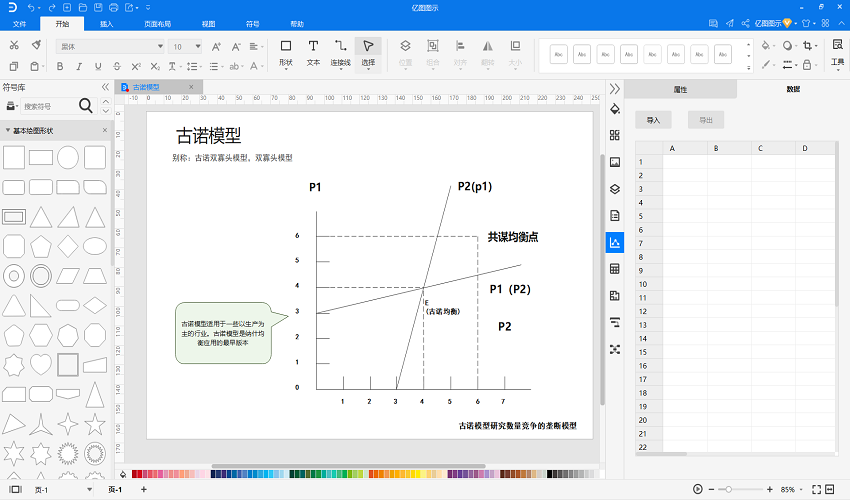The image size is (850, 500).
Task: Add a new page with plus button
Action: (144, 489)
